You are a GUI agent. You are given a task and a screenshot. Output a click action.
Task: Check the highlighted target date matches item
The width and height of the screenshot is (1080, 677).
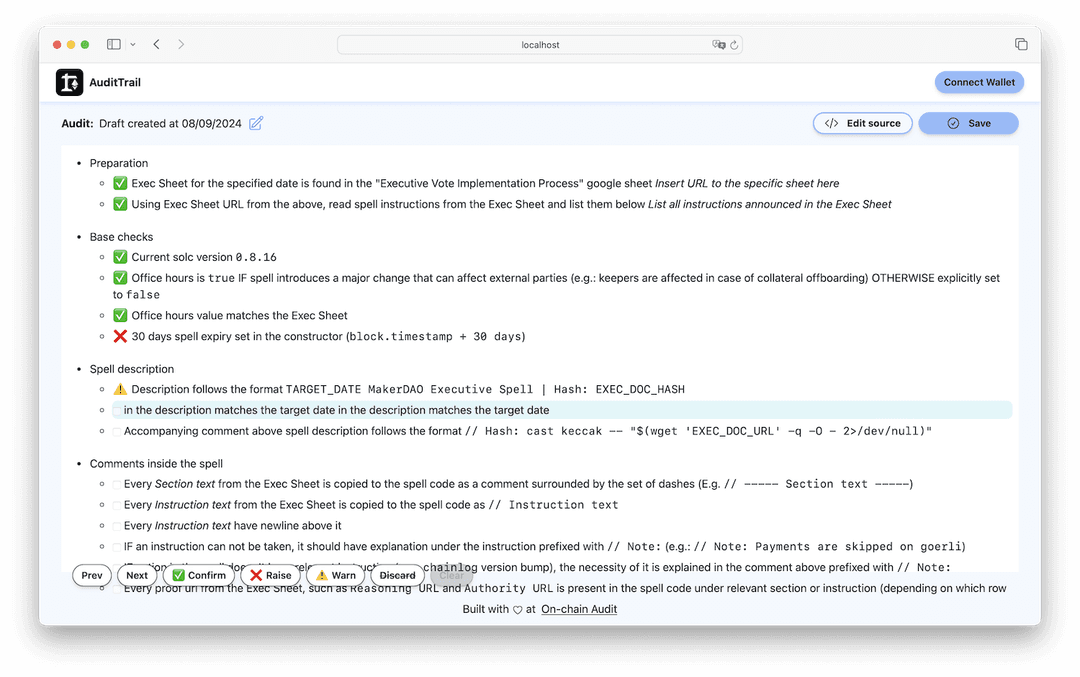point(117,410)
